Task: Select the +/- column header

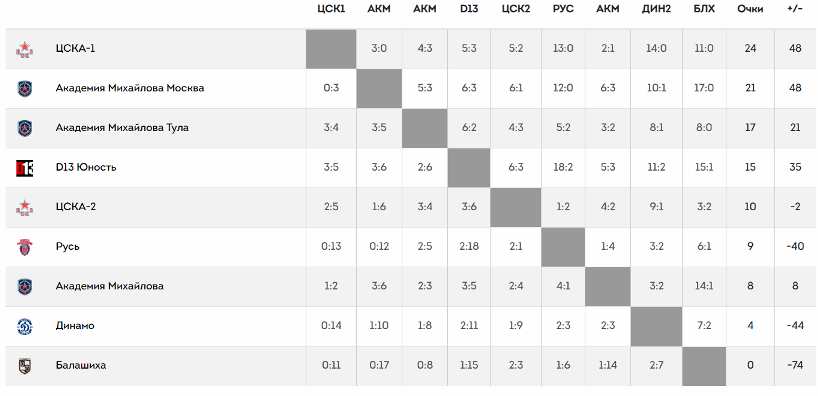Action: pos(796,9)
